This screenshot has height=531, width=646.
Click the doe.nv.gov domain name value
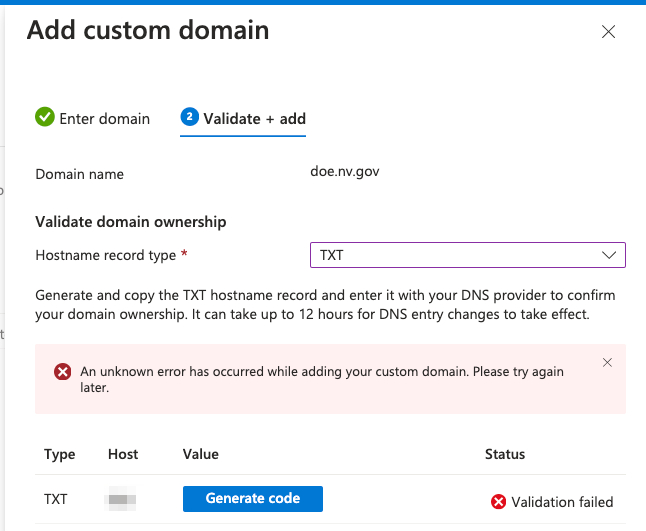(345, 171)
